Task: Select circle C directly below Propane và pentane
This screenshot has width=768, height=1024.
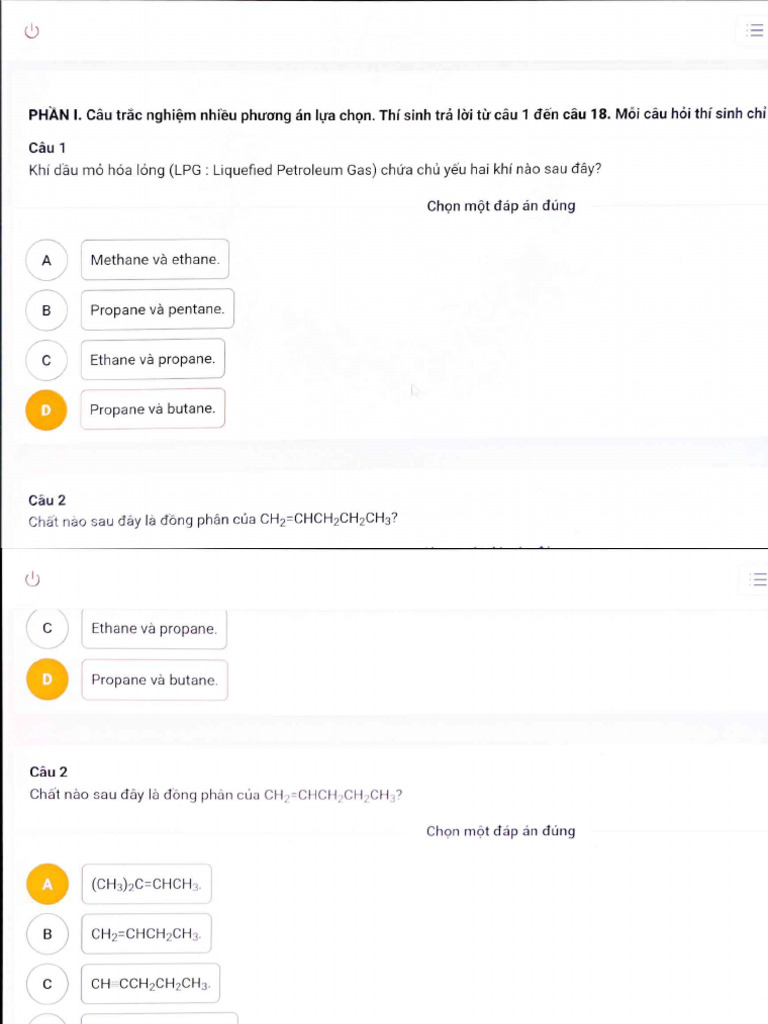Action: click(46, 359)
